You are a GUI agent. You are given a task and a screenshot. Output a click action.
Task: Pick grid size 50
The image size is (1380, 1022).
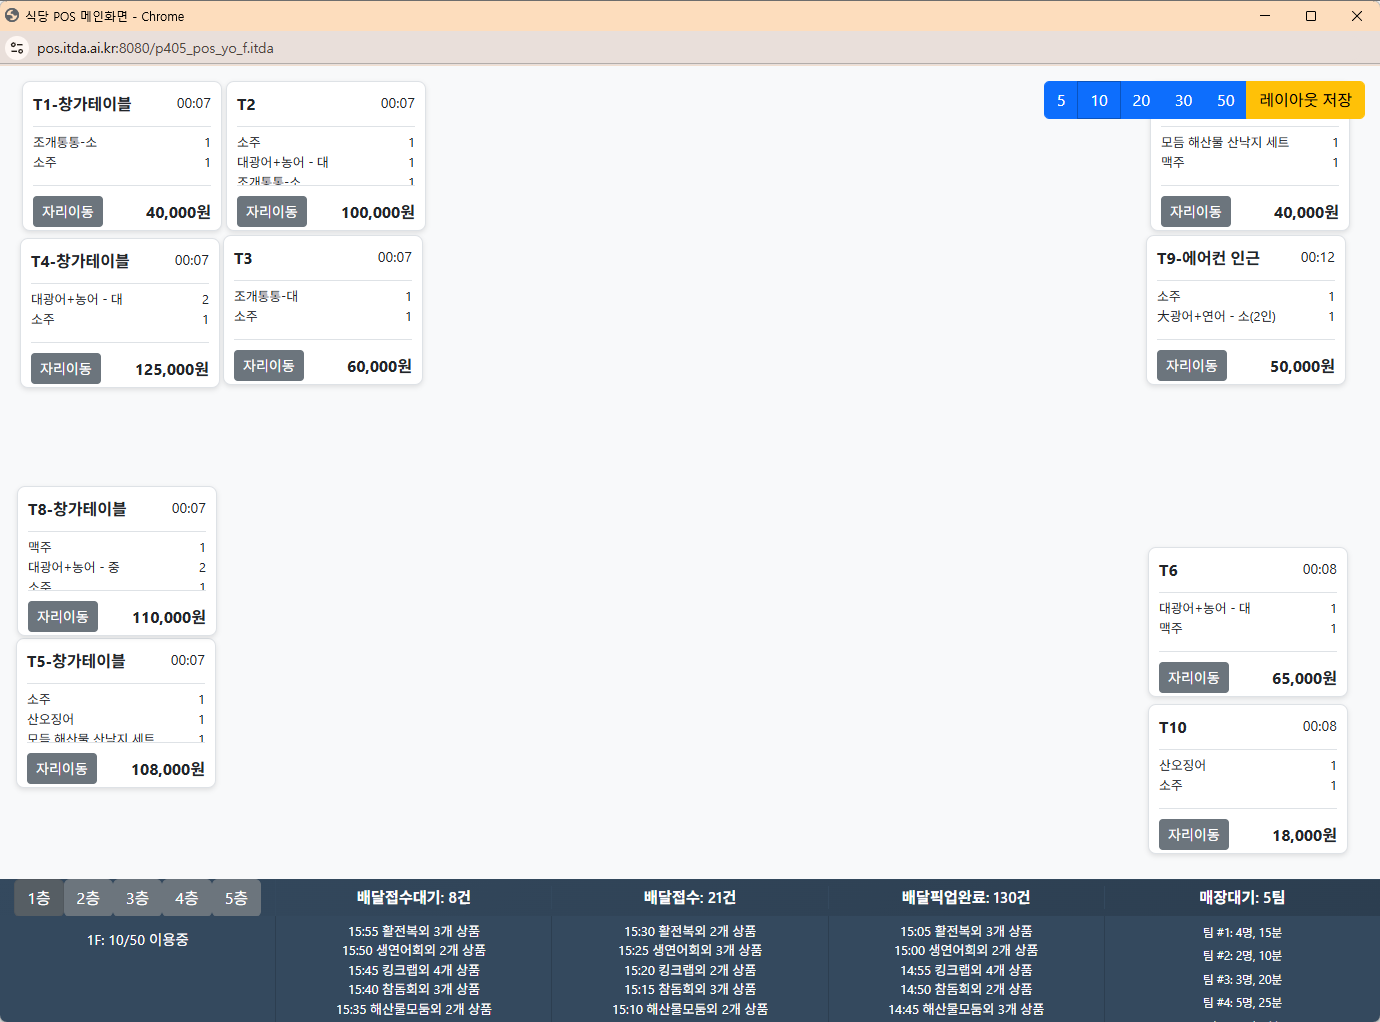(1225, 100)
